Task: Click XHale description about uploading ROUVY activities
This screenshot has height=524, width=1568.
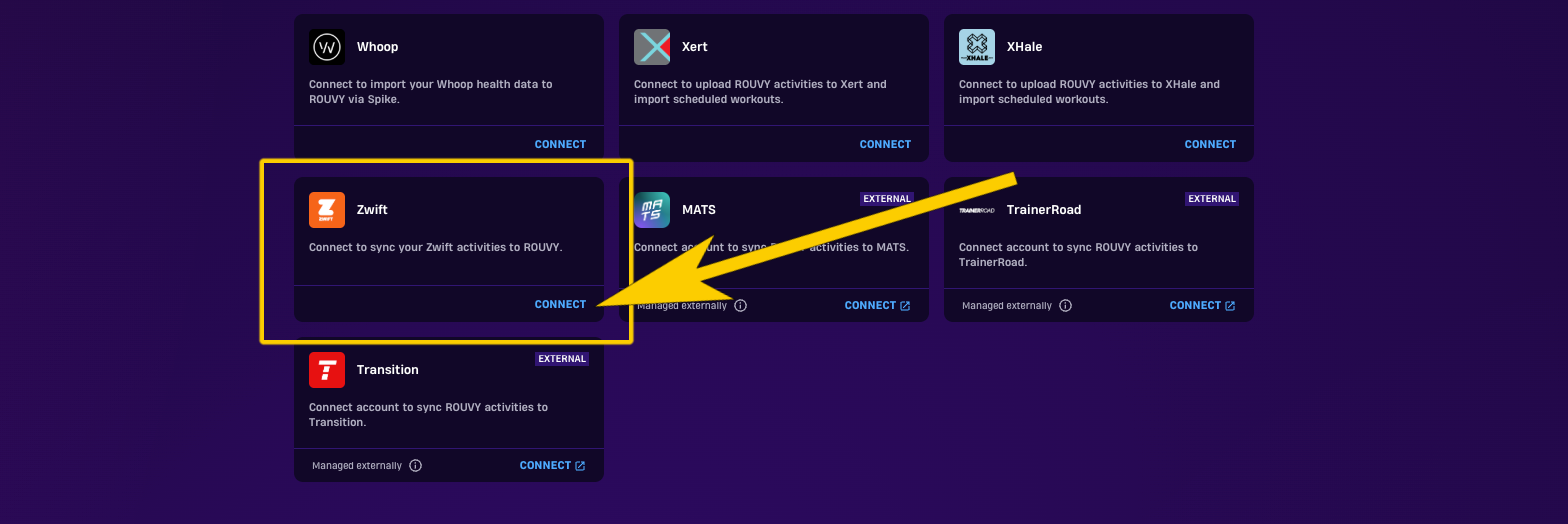Action: pyautogui.click(x=1089, y=92)
